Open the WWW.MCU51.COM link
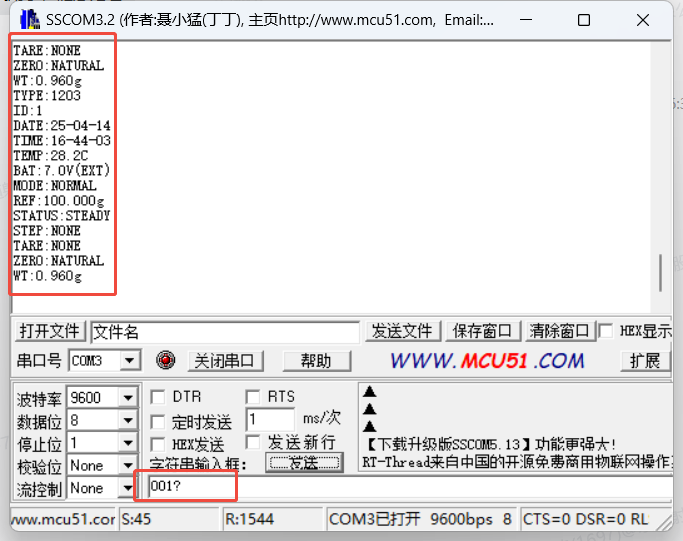This screenshot has width=683, height=541. [487, 361]
